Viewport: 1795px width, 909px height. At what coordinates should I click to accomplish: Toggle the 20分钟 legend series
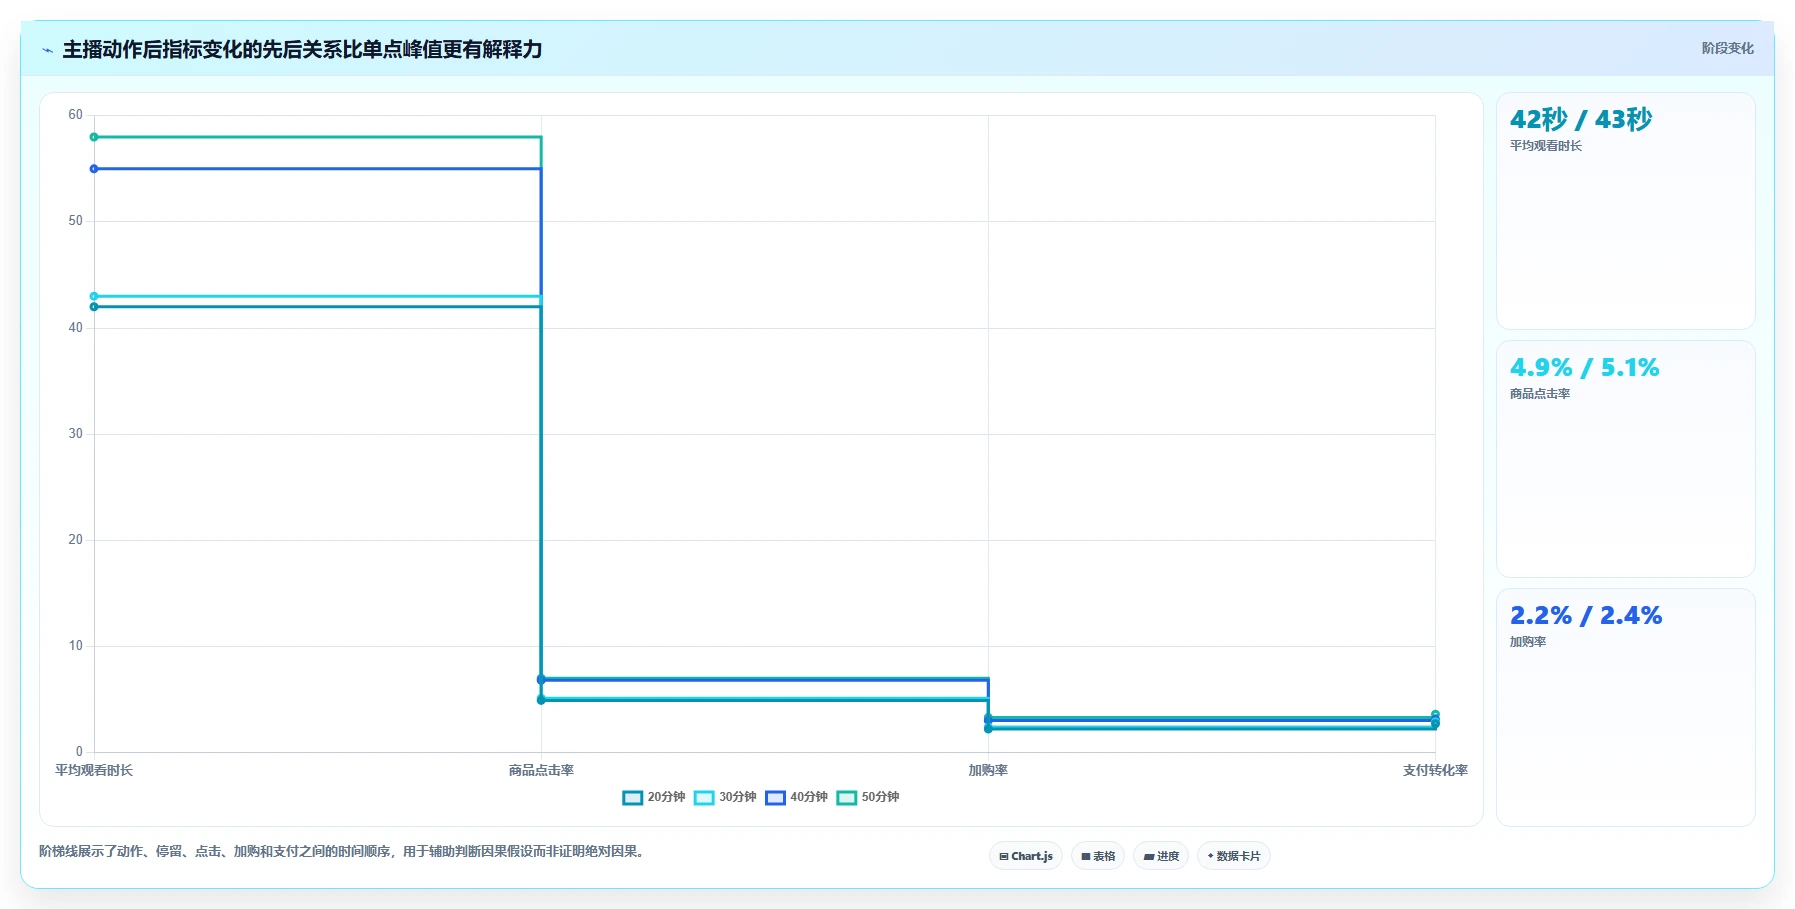(653, 797)
